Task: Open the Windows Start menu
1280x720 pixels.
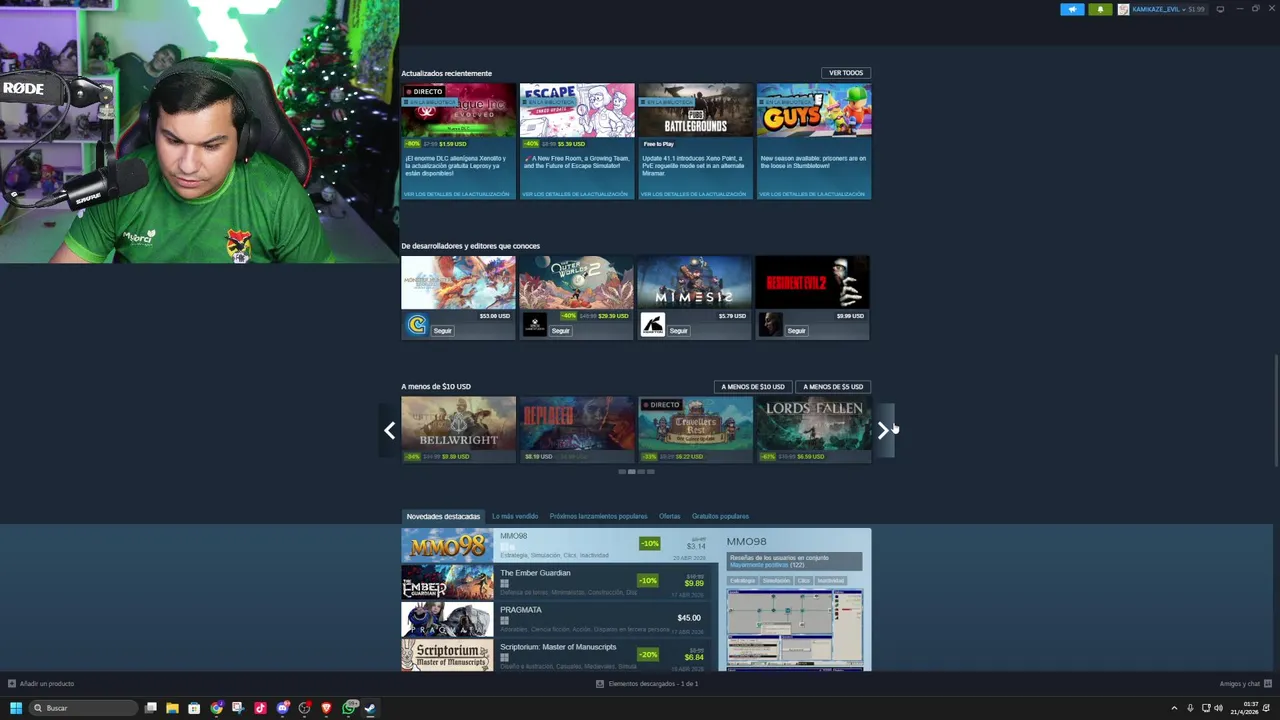Action: tap(15, 708)
